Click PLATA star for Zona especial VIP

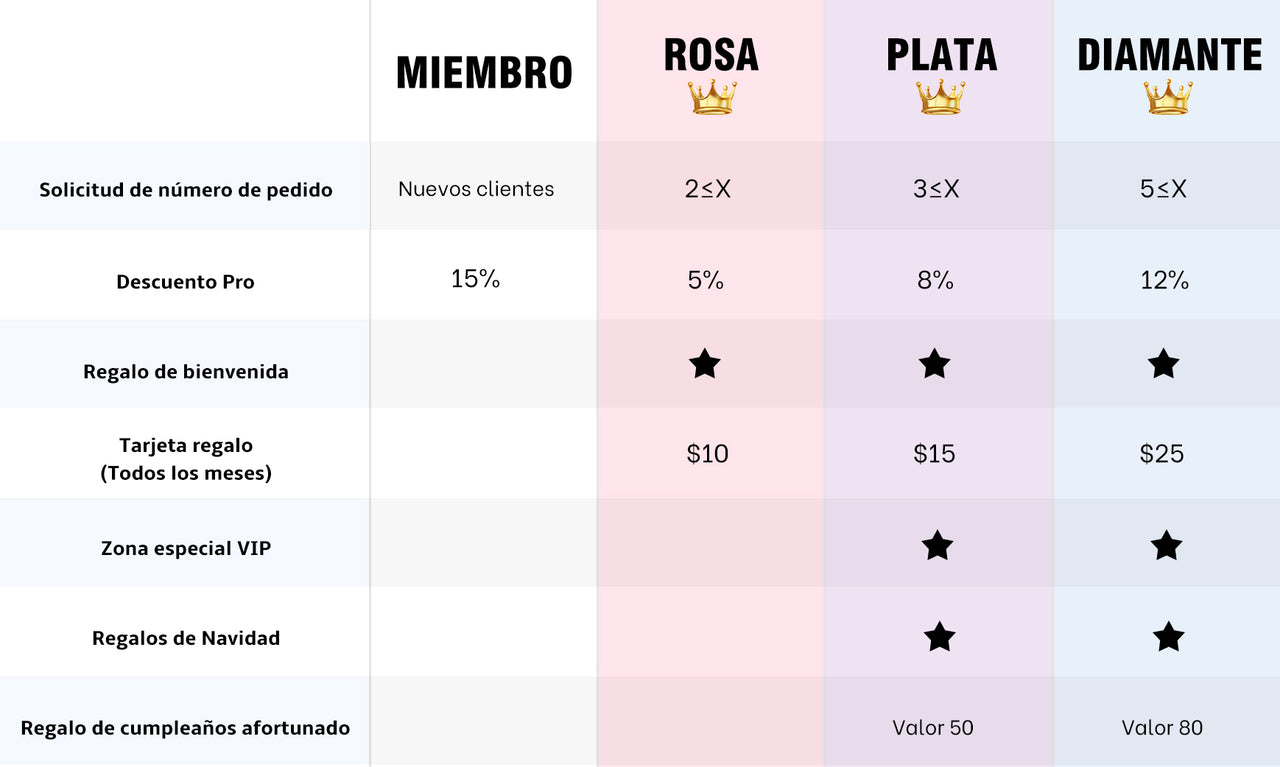coord(937,546)
